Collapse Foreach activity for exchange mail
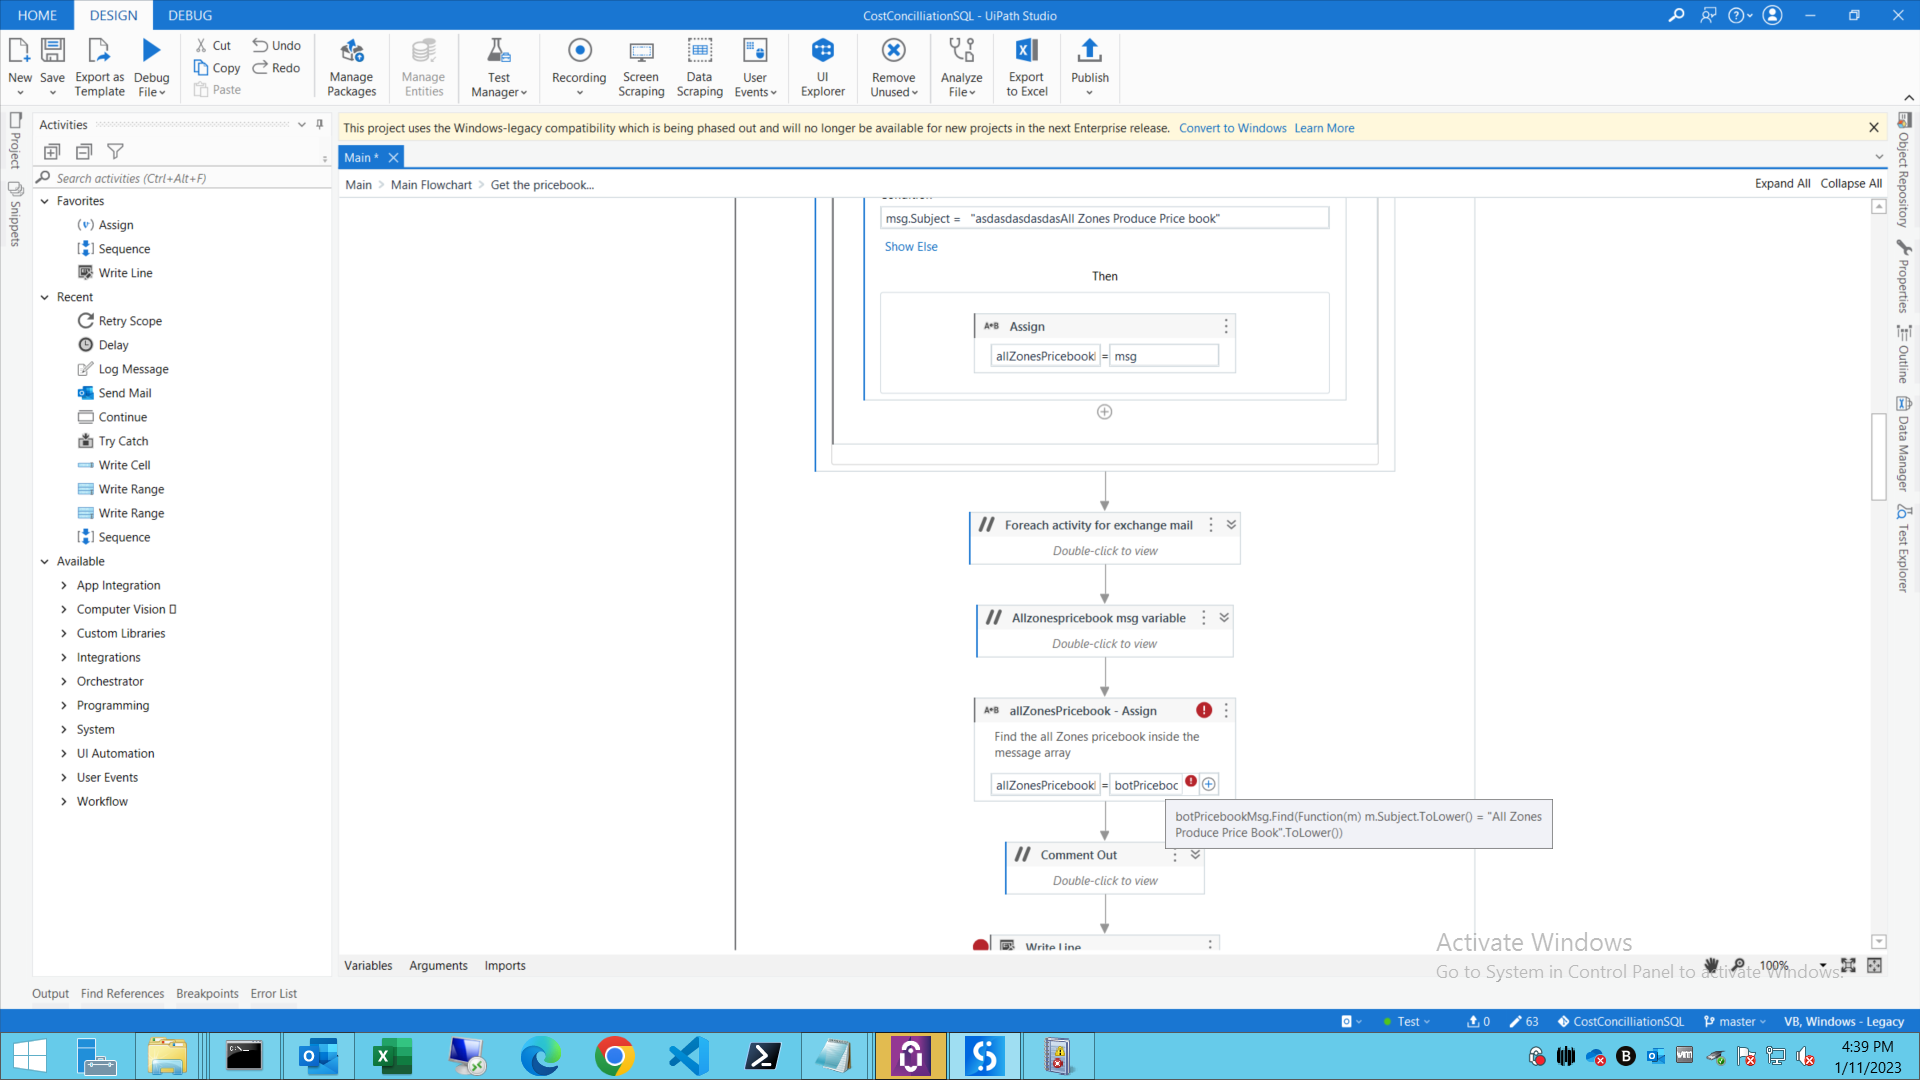Image resolution: width=1920 pixels, height=1080 pixels. (1232, 524)
